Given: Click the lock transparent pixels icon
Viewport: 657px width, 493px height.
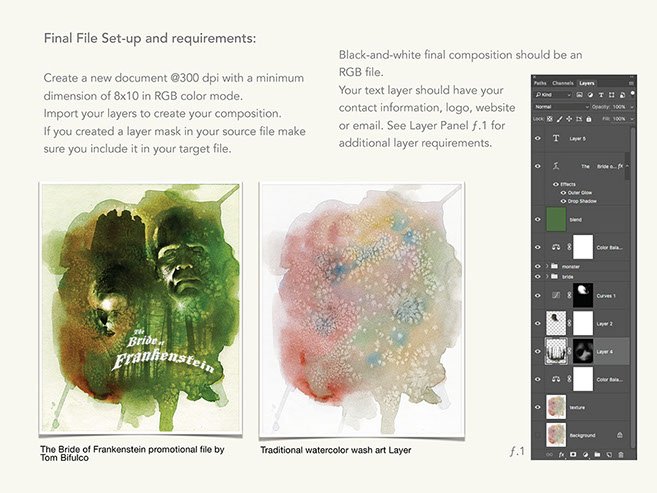Looking at the screenshot, I should 548,118.
